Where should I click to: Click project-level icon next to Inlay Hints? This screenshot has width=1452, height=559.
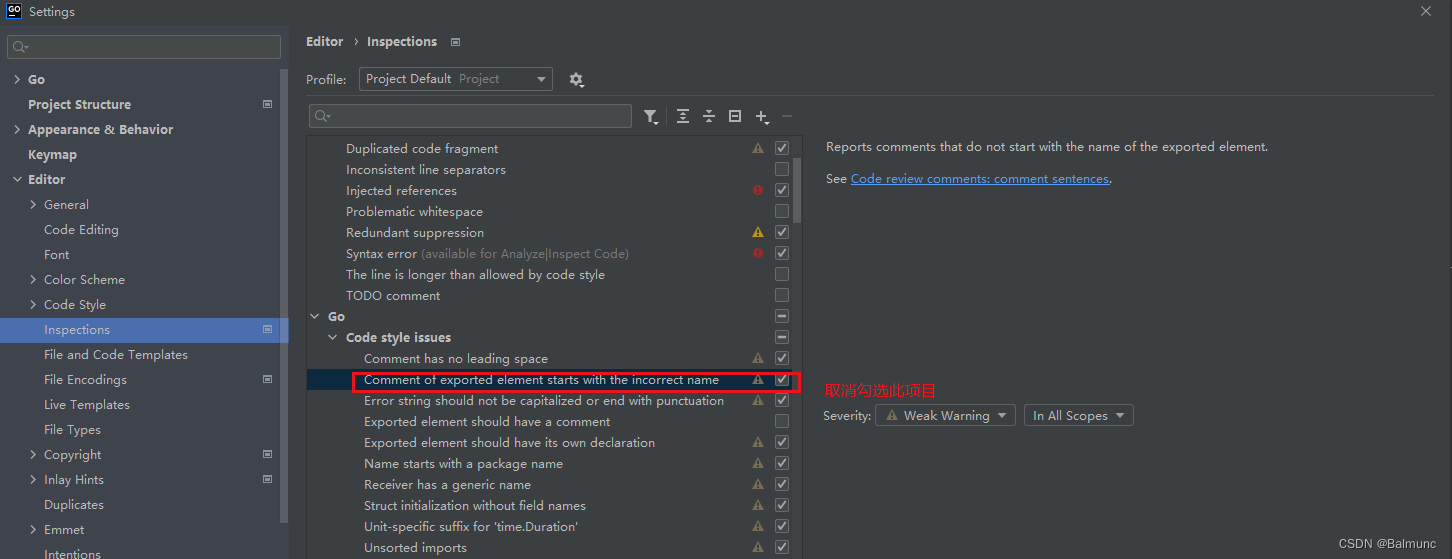pyautogui.click(x=267, y=479)
